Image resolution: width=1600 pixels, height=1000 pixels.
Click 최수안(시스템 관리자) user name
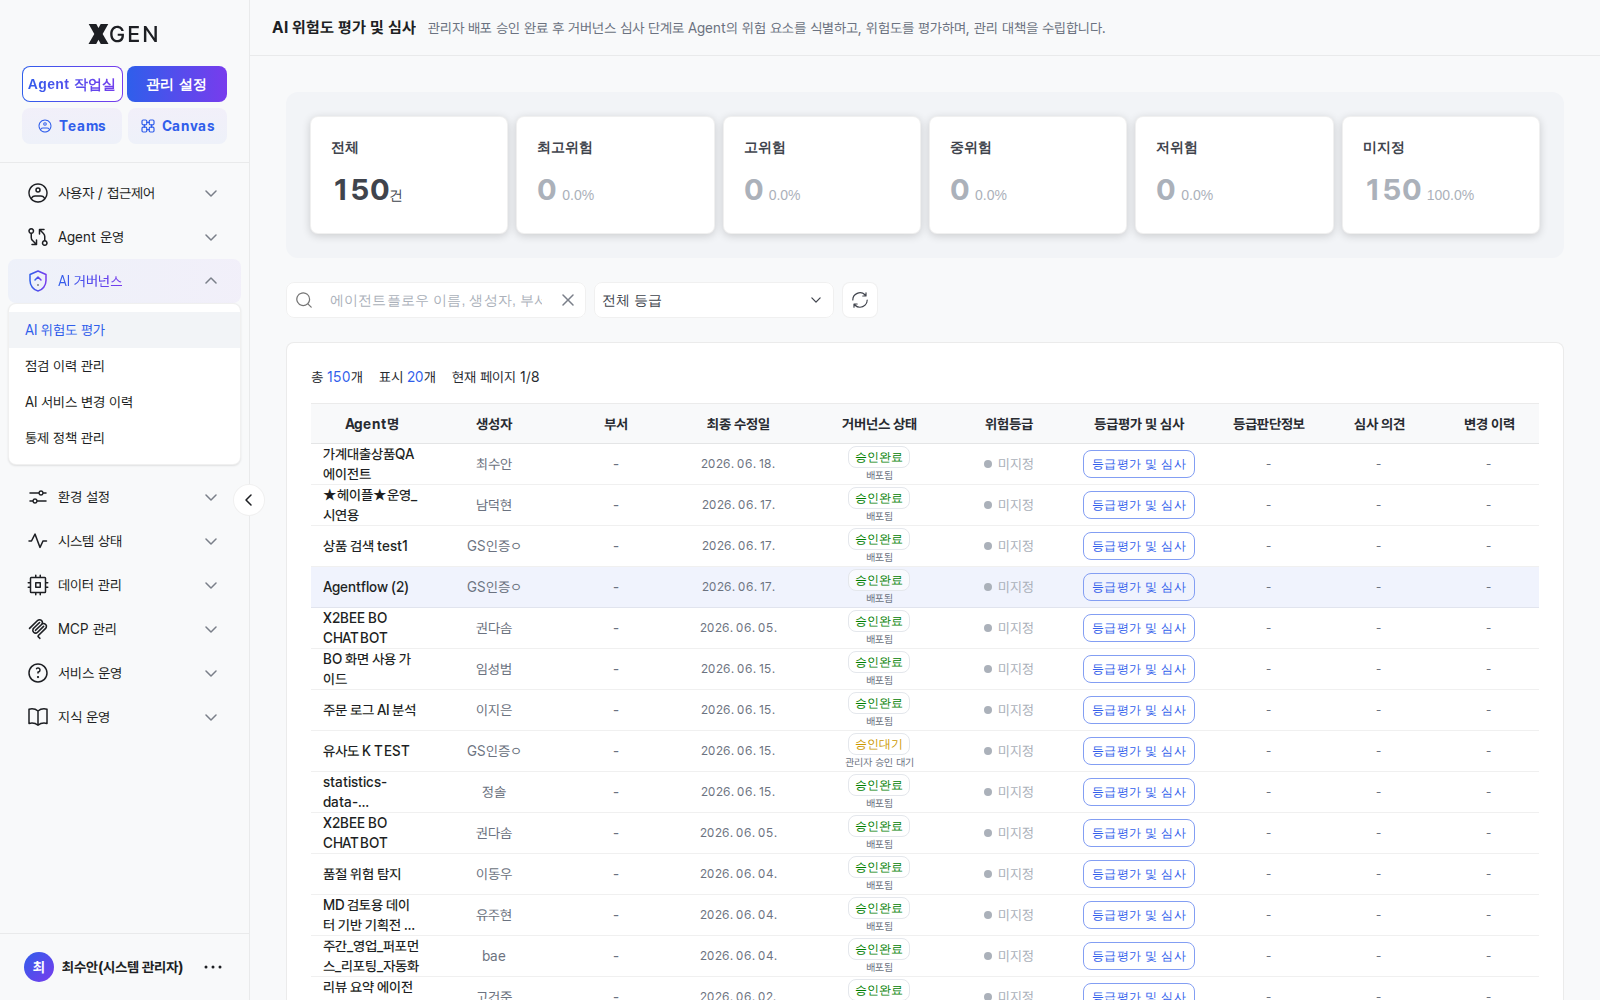[x=122, y=967]
